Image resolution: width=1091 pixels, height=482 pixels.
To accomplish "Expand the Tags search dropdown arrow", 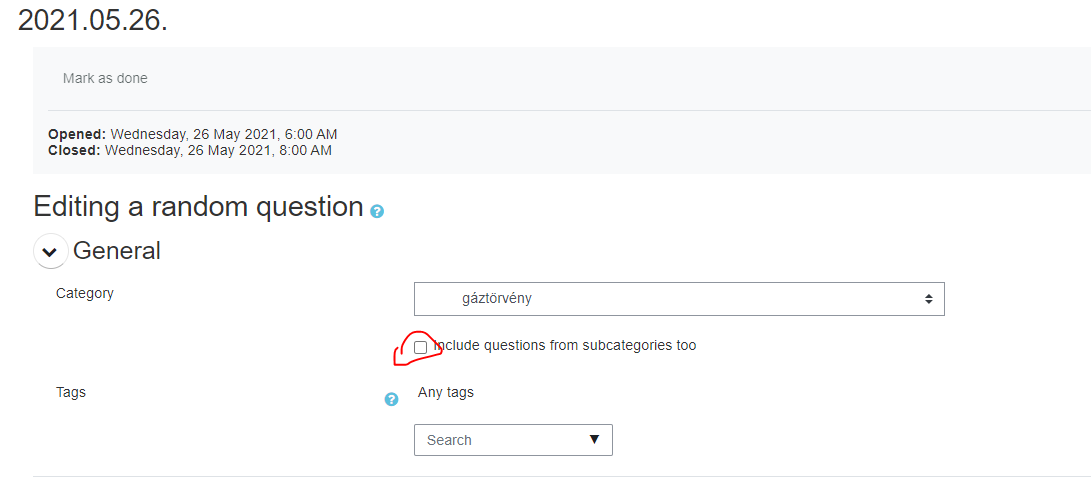I will coord(594,440).
